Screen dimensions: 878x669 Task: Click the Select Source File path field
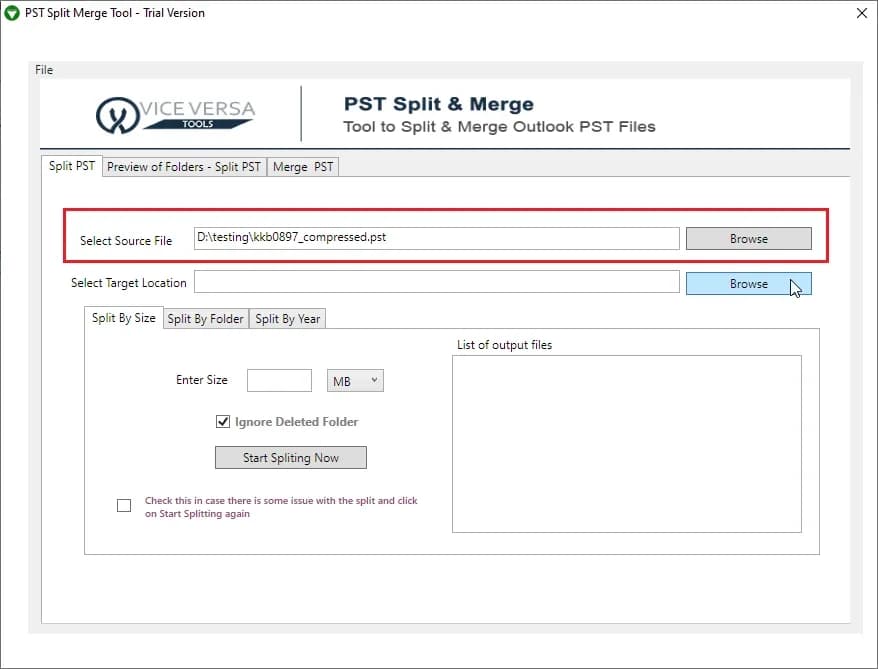[x=437, y=238]
